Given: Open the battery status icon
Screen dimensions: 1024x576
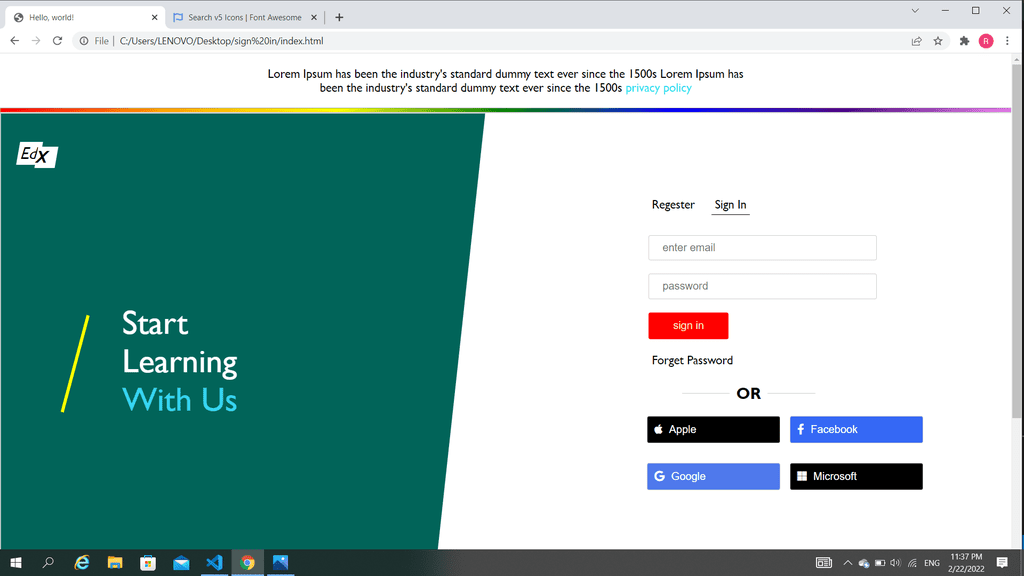Looking at the screenshot, I should point(880,563).
